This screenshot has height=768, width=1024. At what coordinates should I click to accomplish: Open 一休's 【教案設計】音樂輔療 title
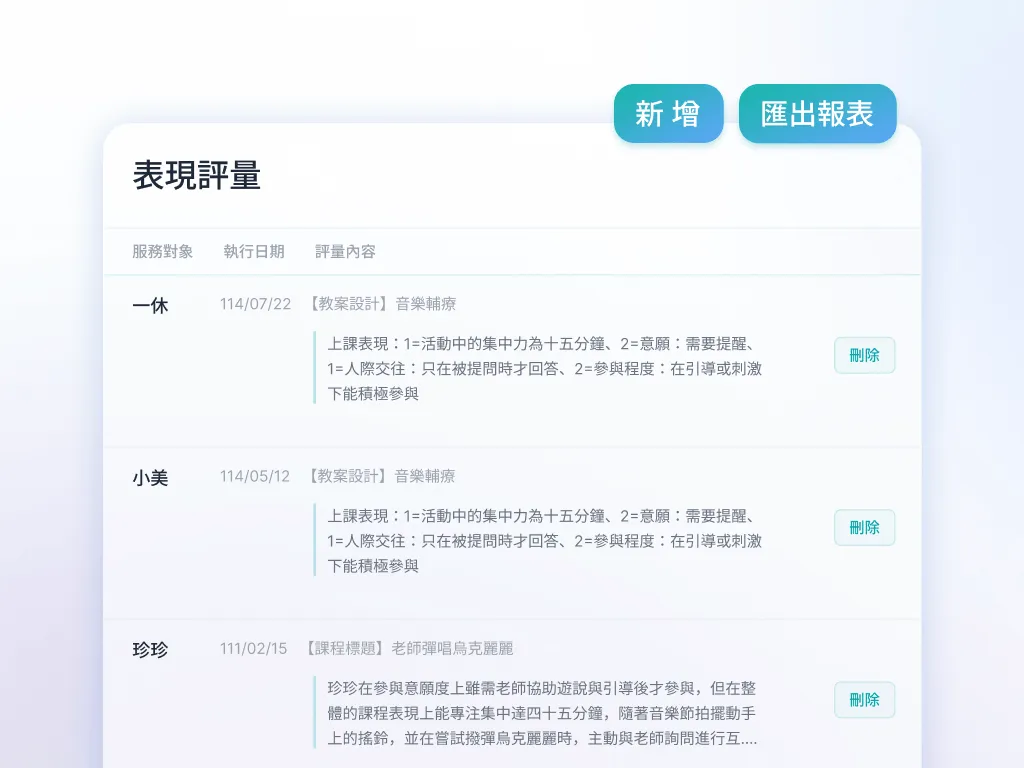point(382,304)
